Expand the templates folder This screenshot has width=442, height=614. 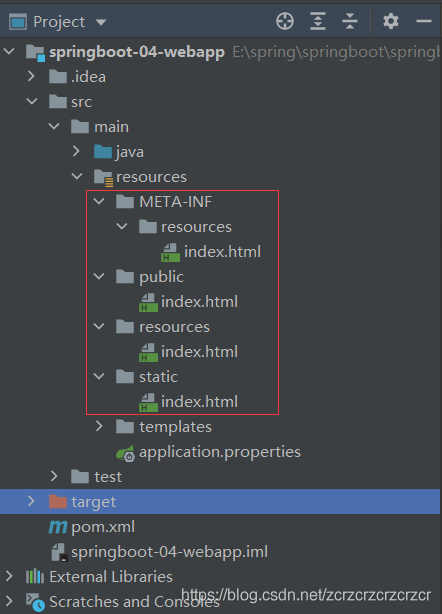tap(99, 426)
